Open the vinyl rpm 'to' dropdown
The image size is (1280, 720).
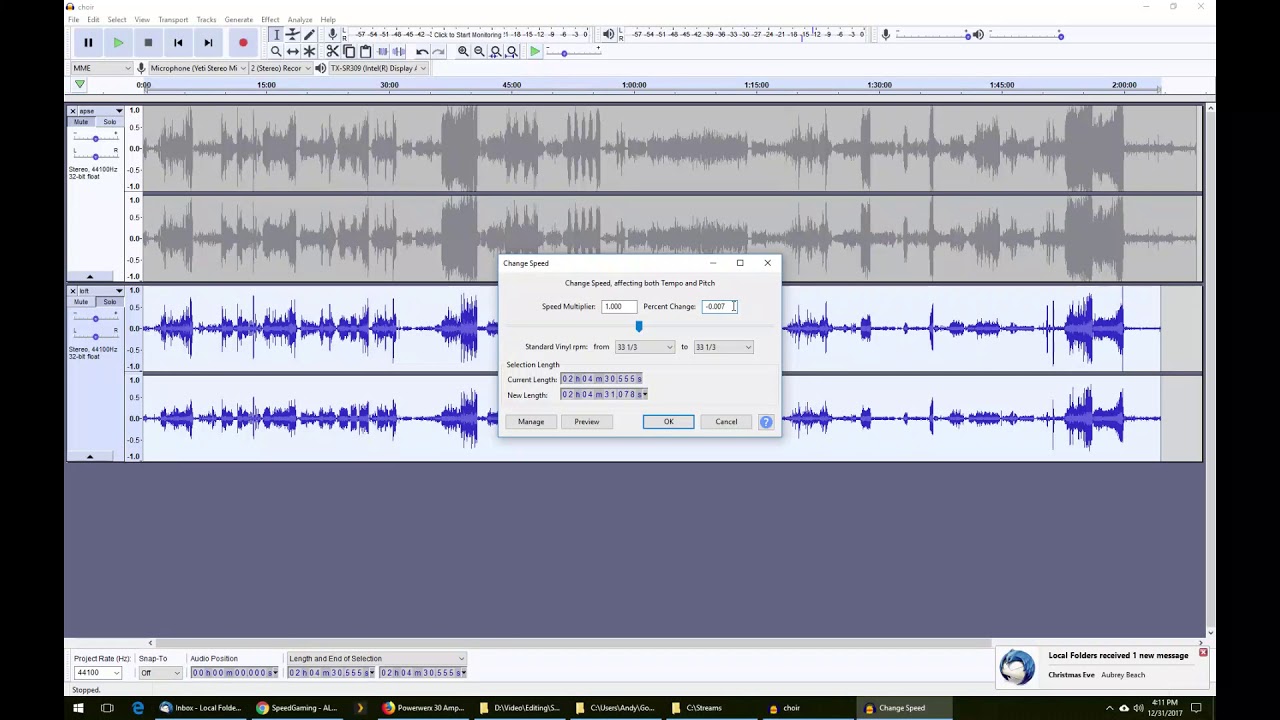coord(723,347)
